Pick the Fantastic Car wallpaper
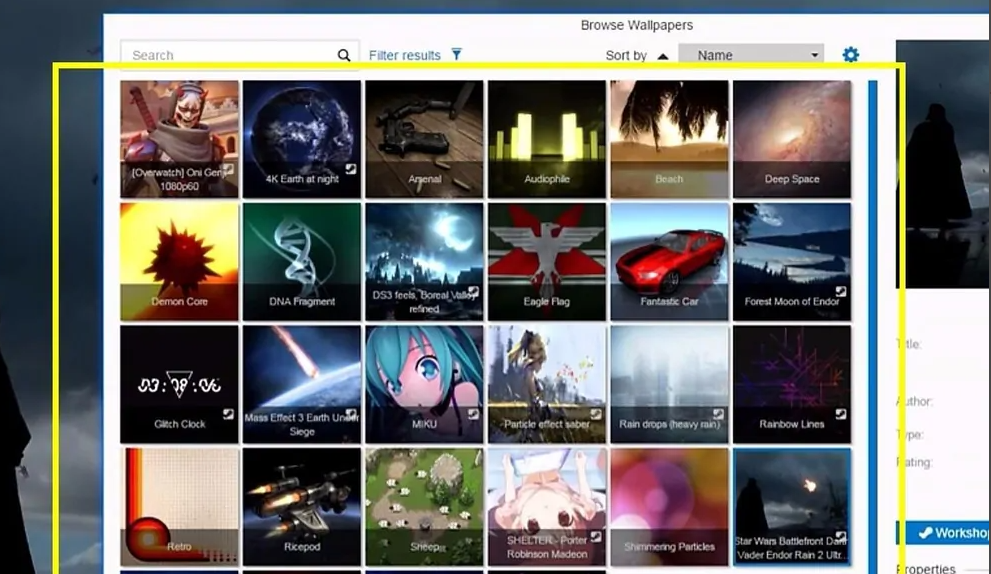Screen dimensions: 991x574 click(669, 261)
